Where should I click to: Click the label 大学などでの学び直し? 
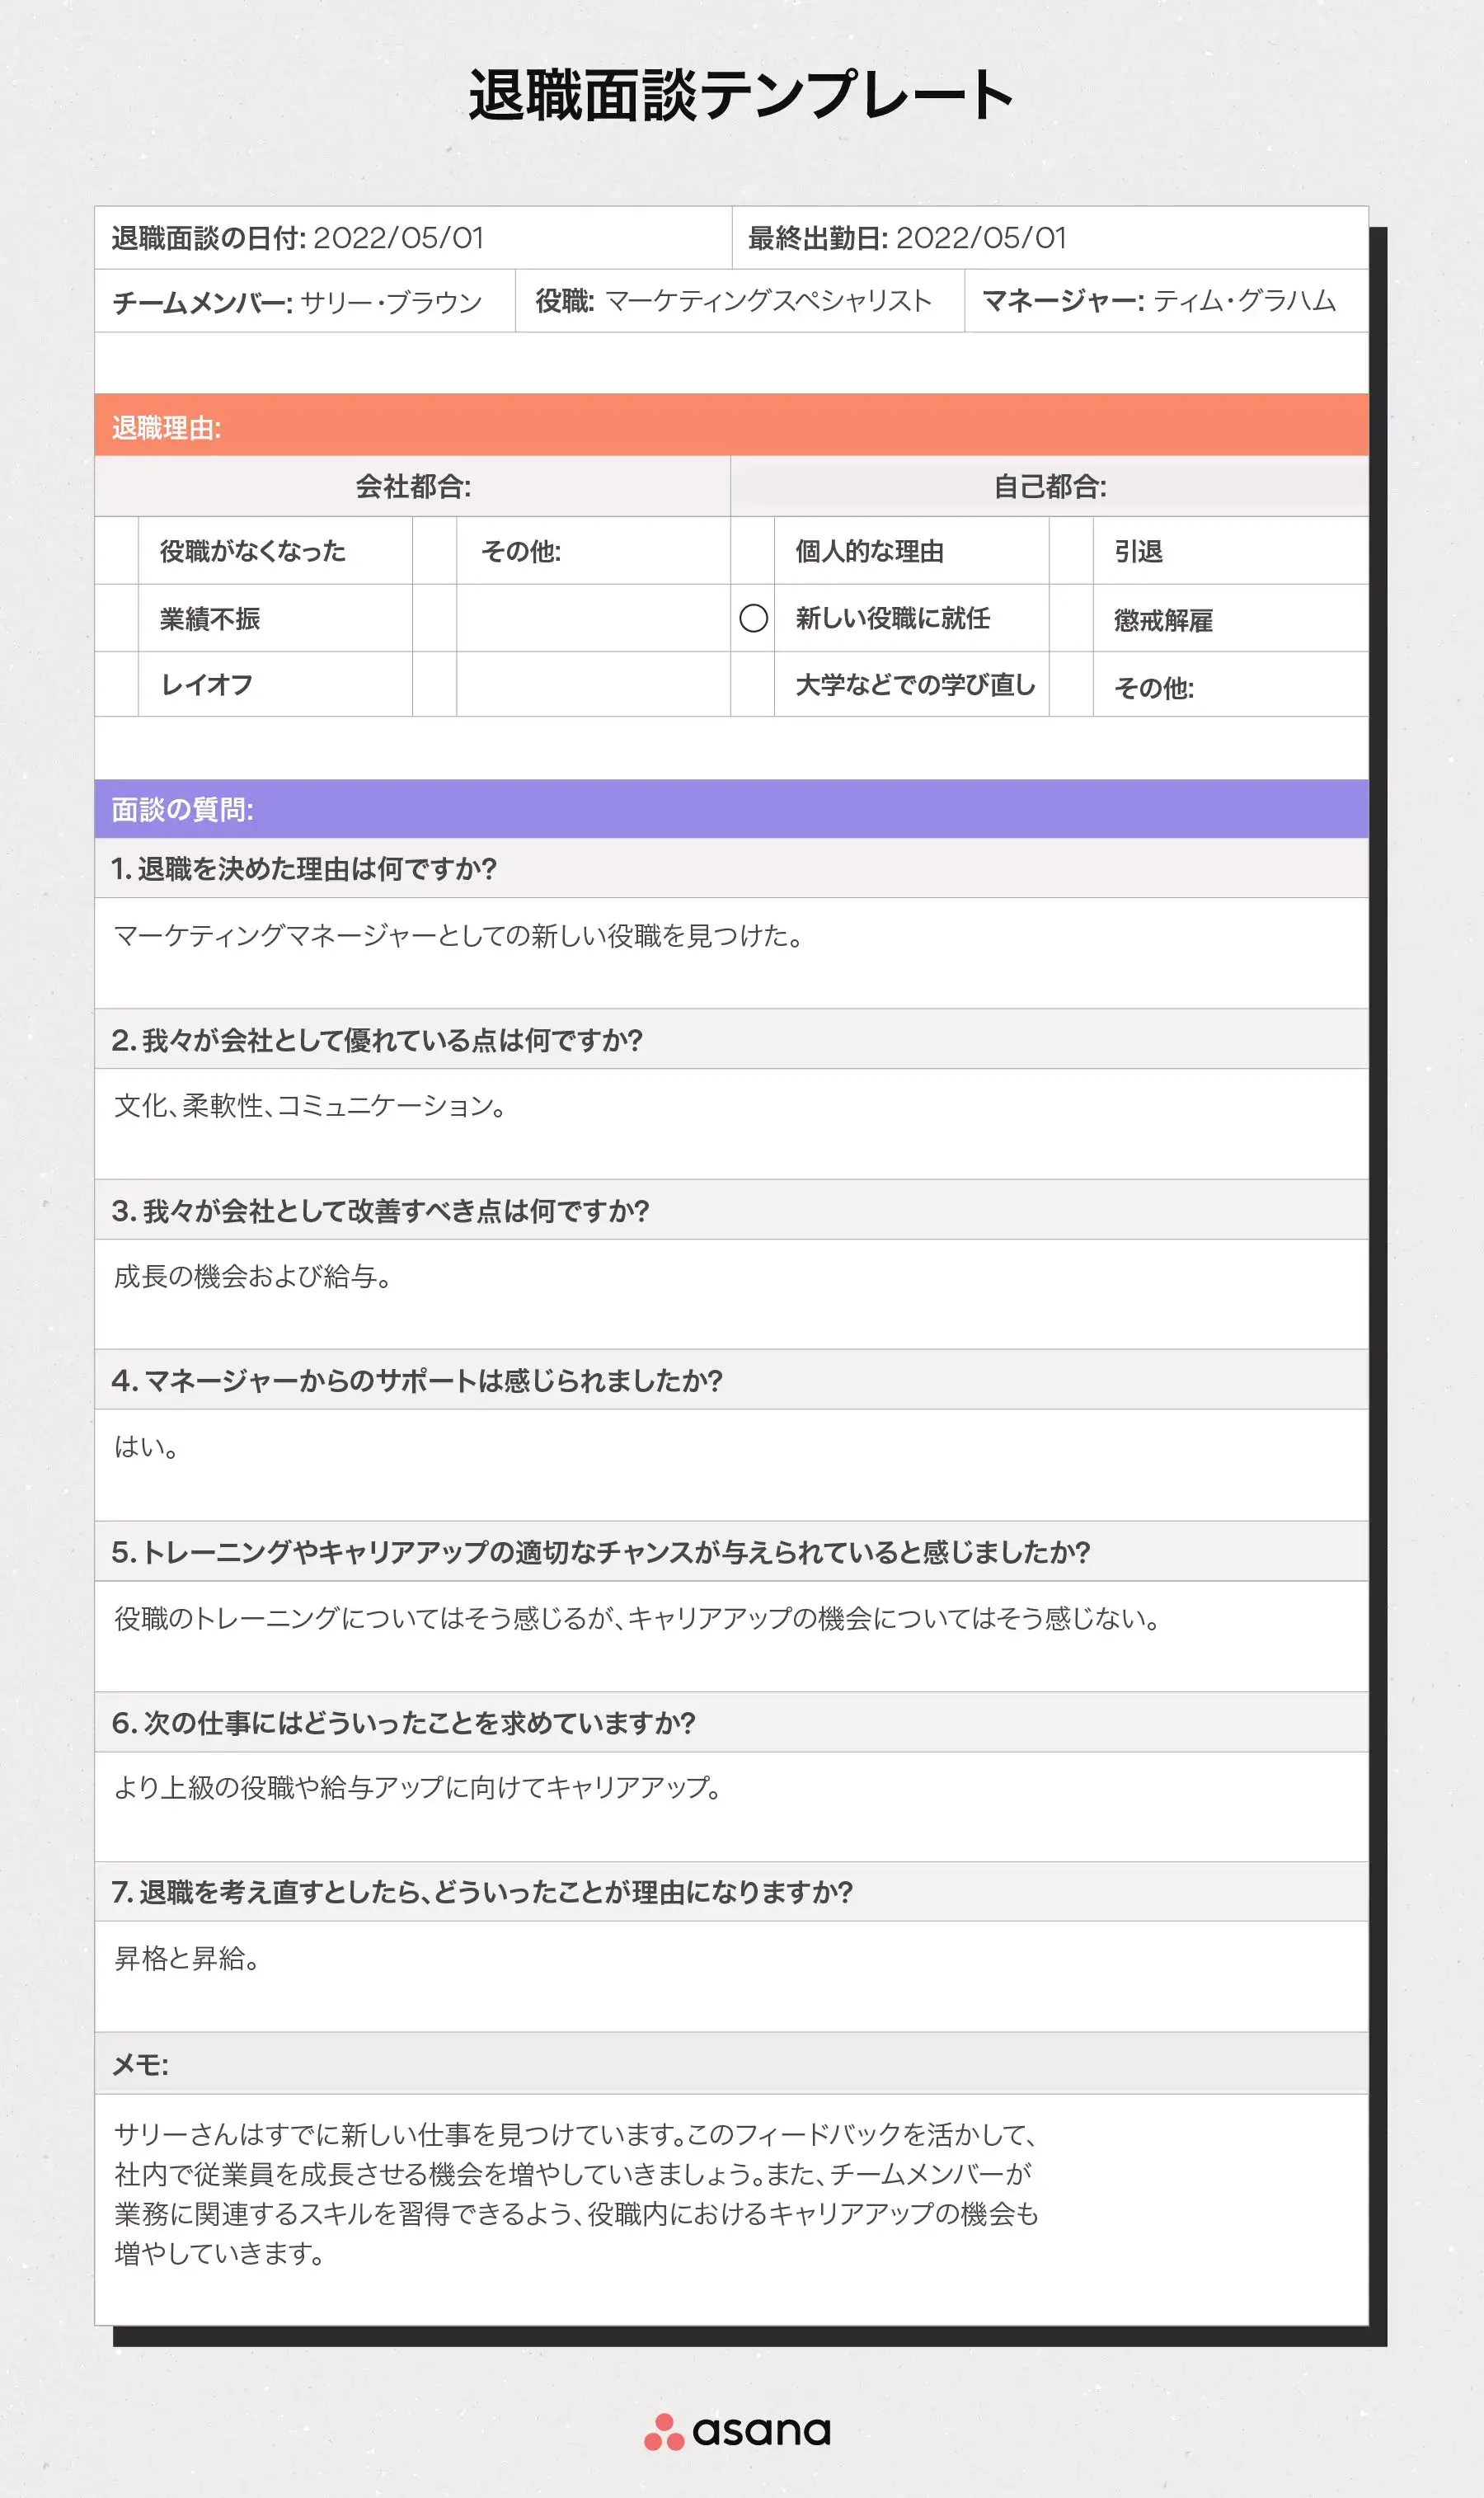(x=915, y=685)
